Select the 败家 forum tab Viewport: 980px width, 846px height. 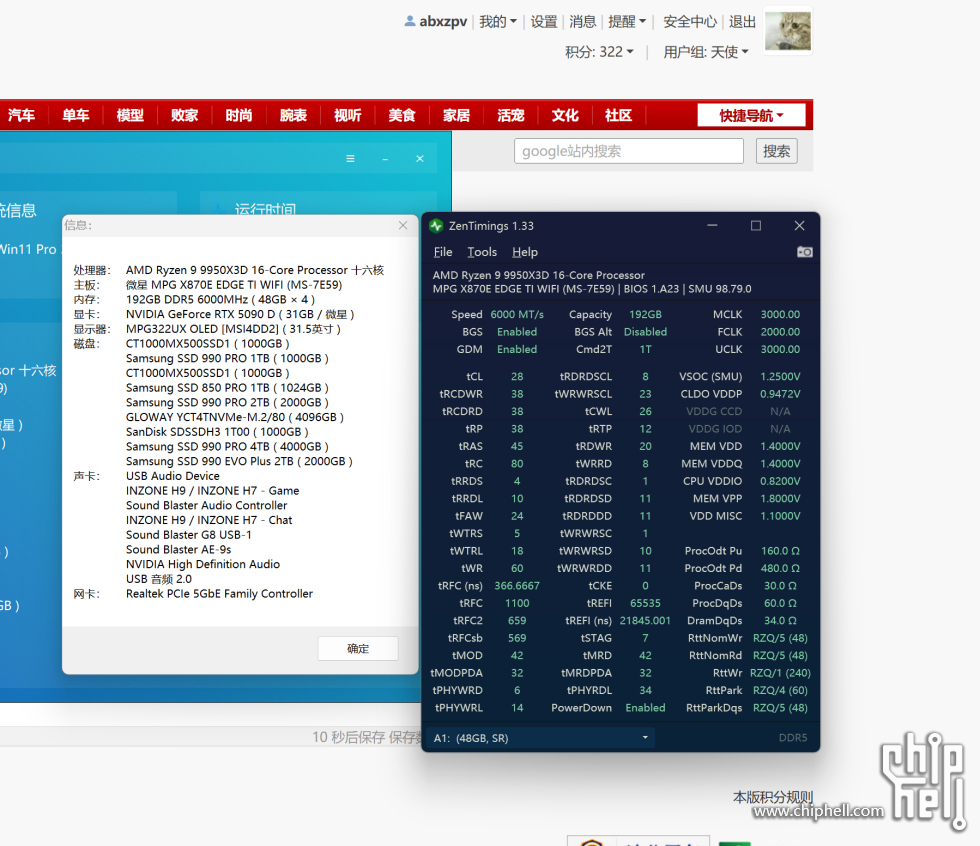click(x=184, y=115)
